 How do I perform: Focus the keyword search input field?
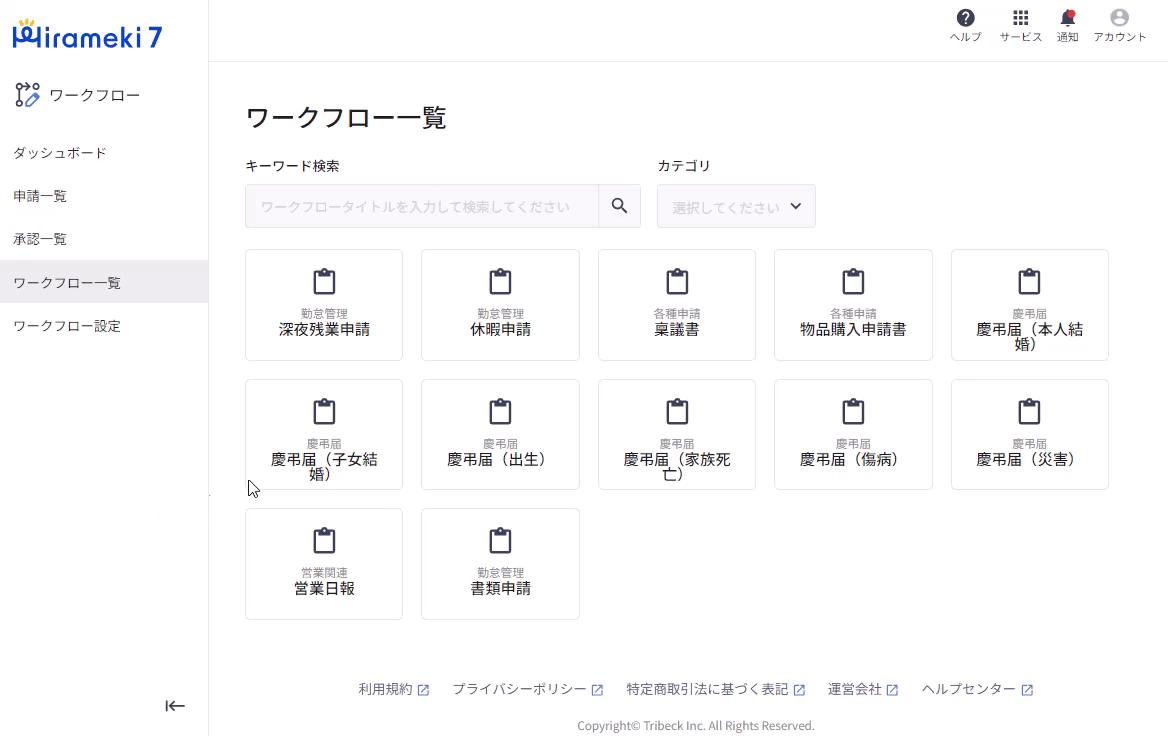422,206
